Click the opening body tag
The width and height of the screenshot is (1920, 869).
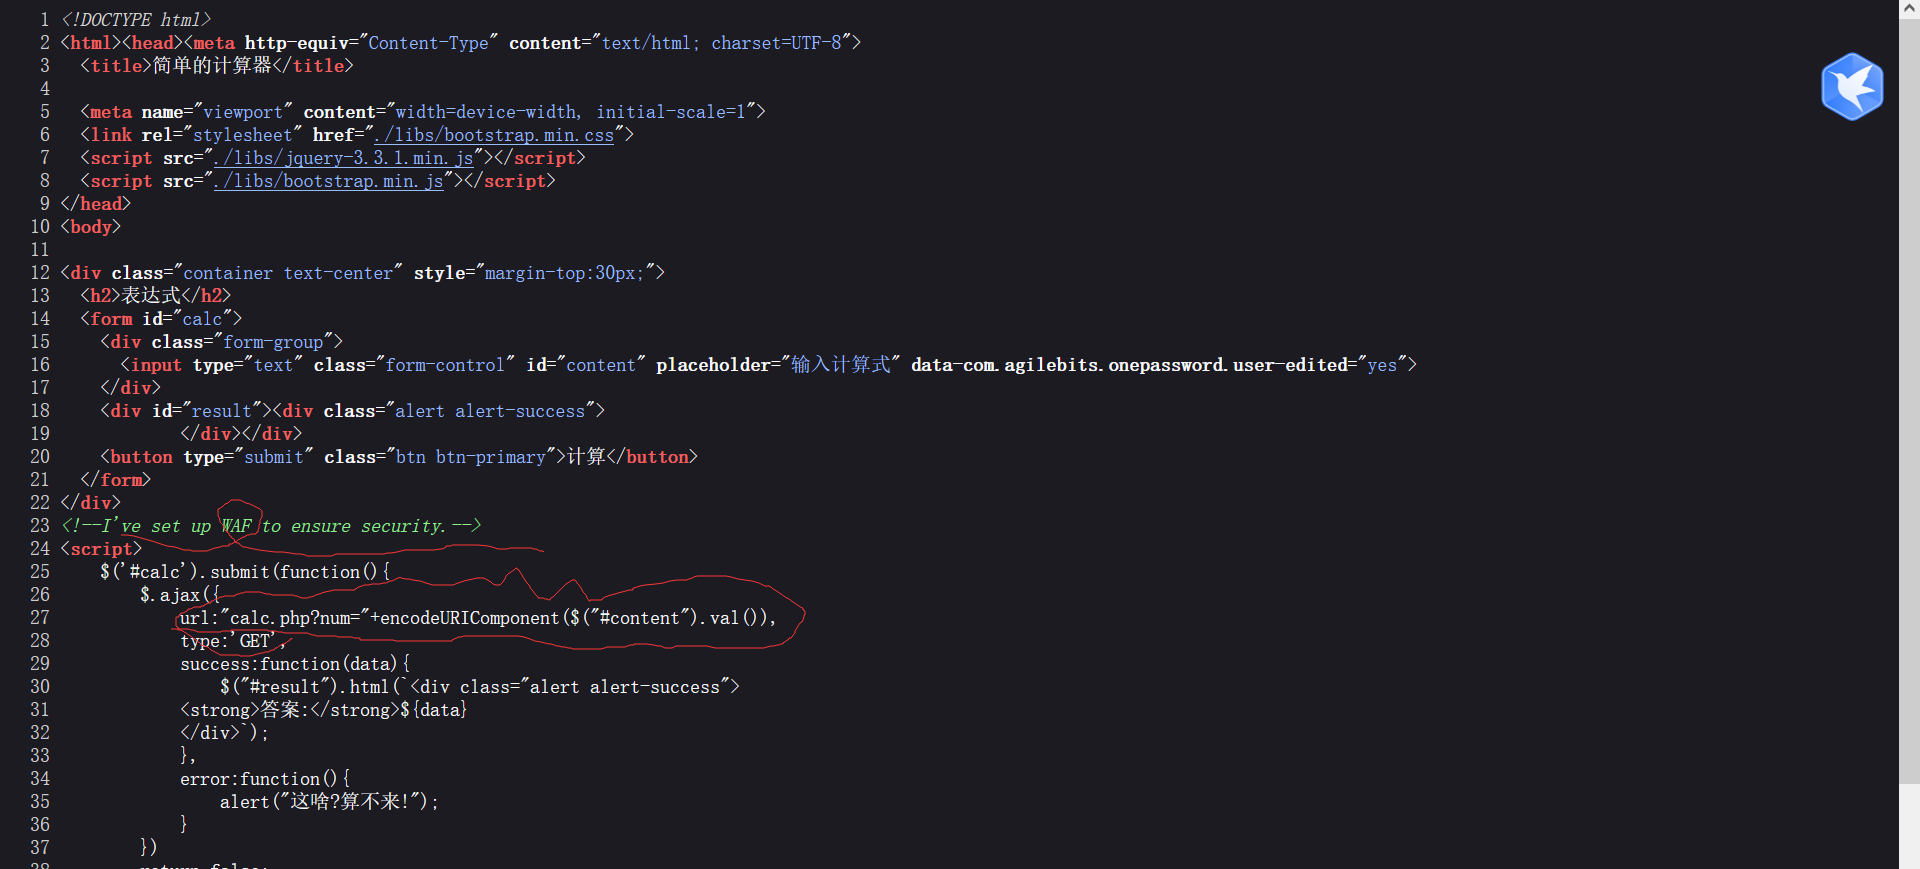[91, 227]
